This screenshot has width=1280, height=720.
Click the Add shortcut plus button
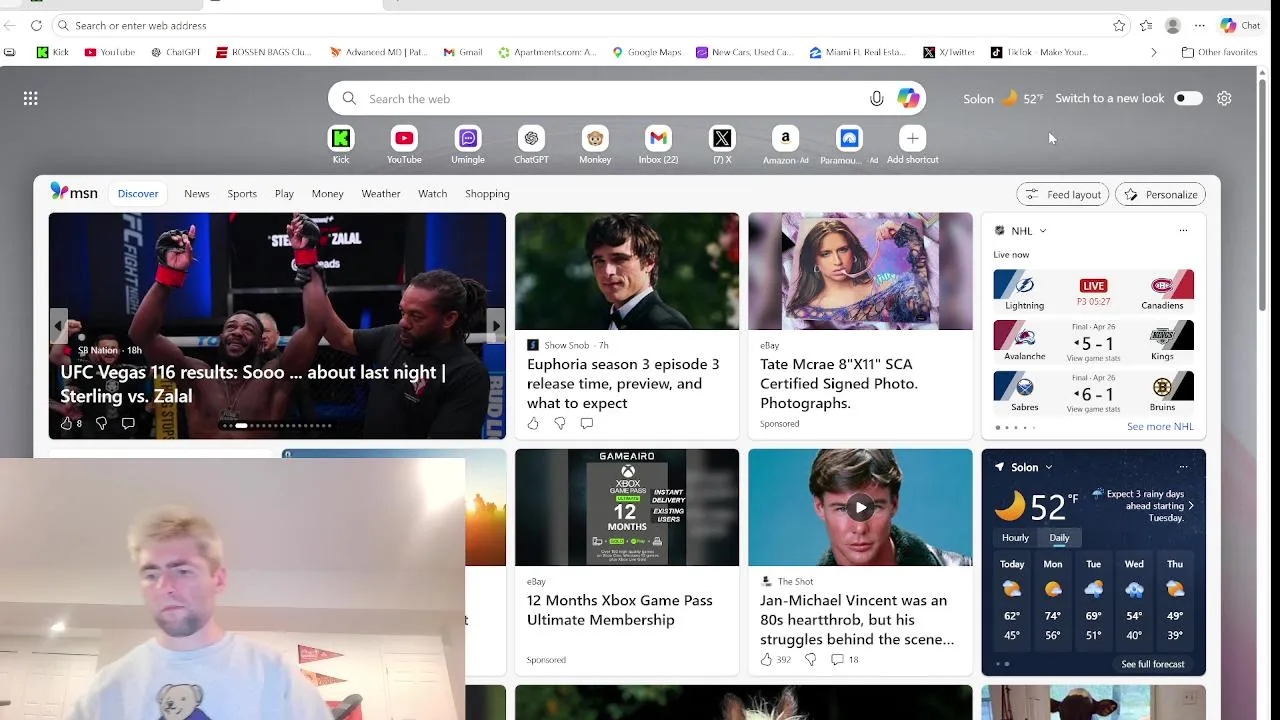coord(912,138)
